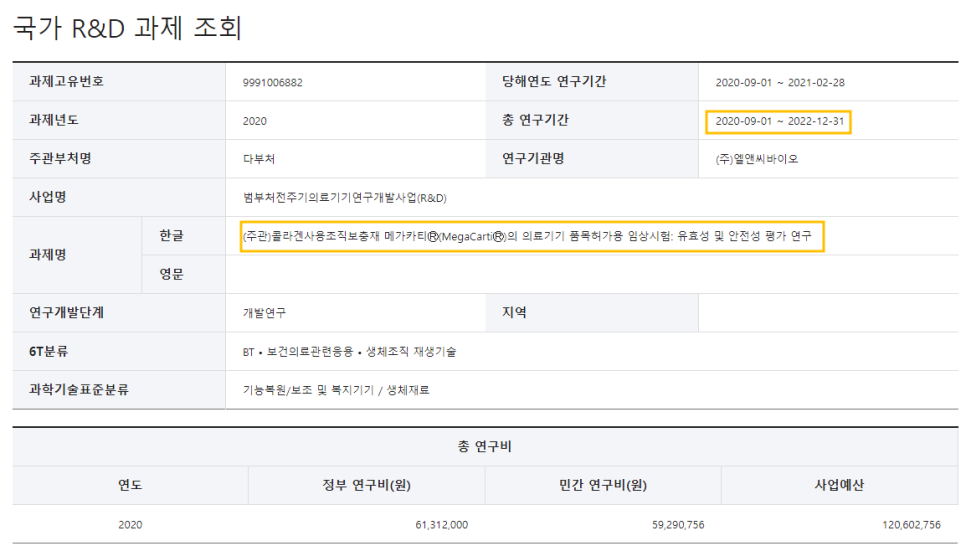Click the '당해연도 연구기간' label
This screenshot has height=546, width=966.
pyautogui.click(x=554, y=81)
